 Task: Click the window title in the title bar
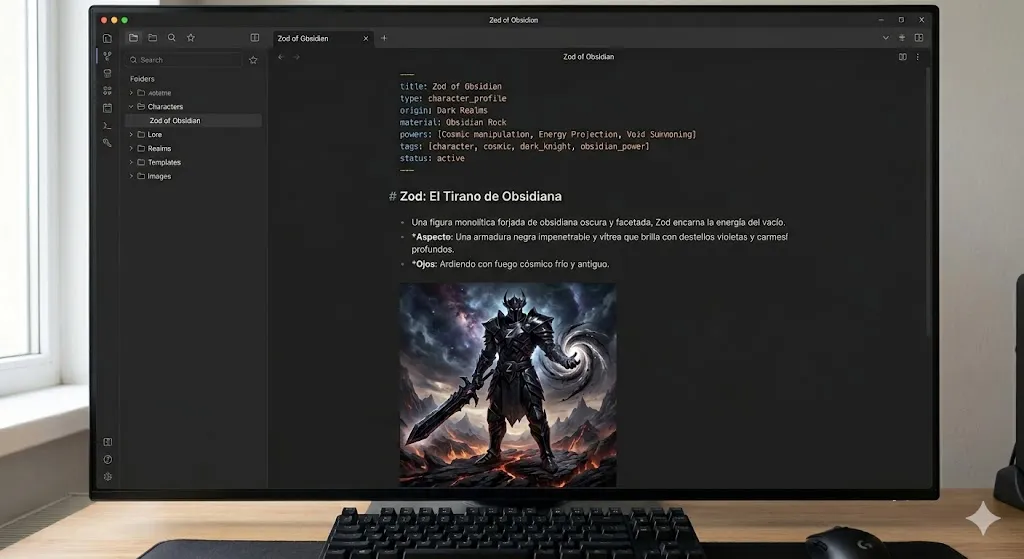[513, 20]
